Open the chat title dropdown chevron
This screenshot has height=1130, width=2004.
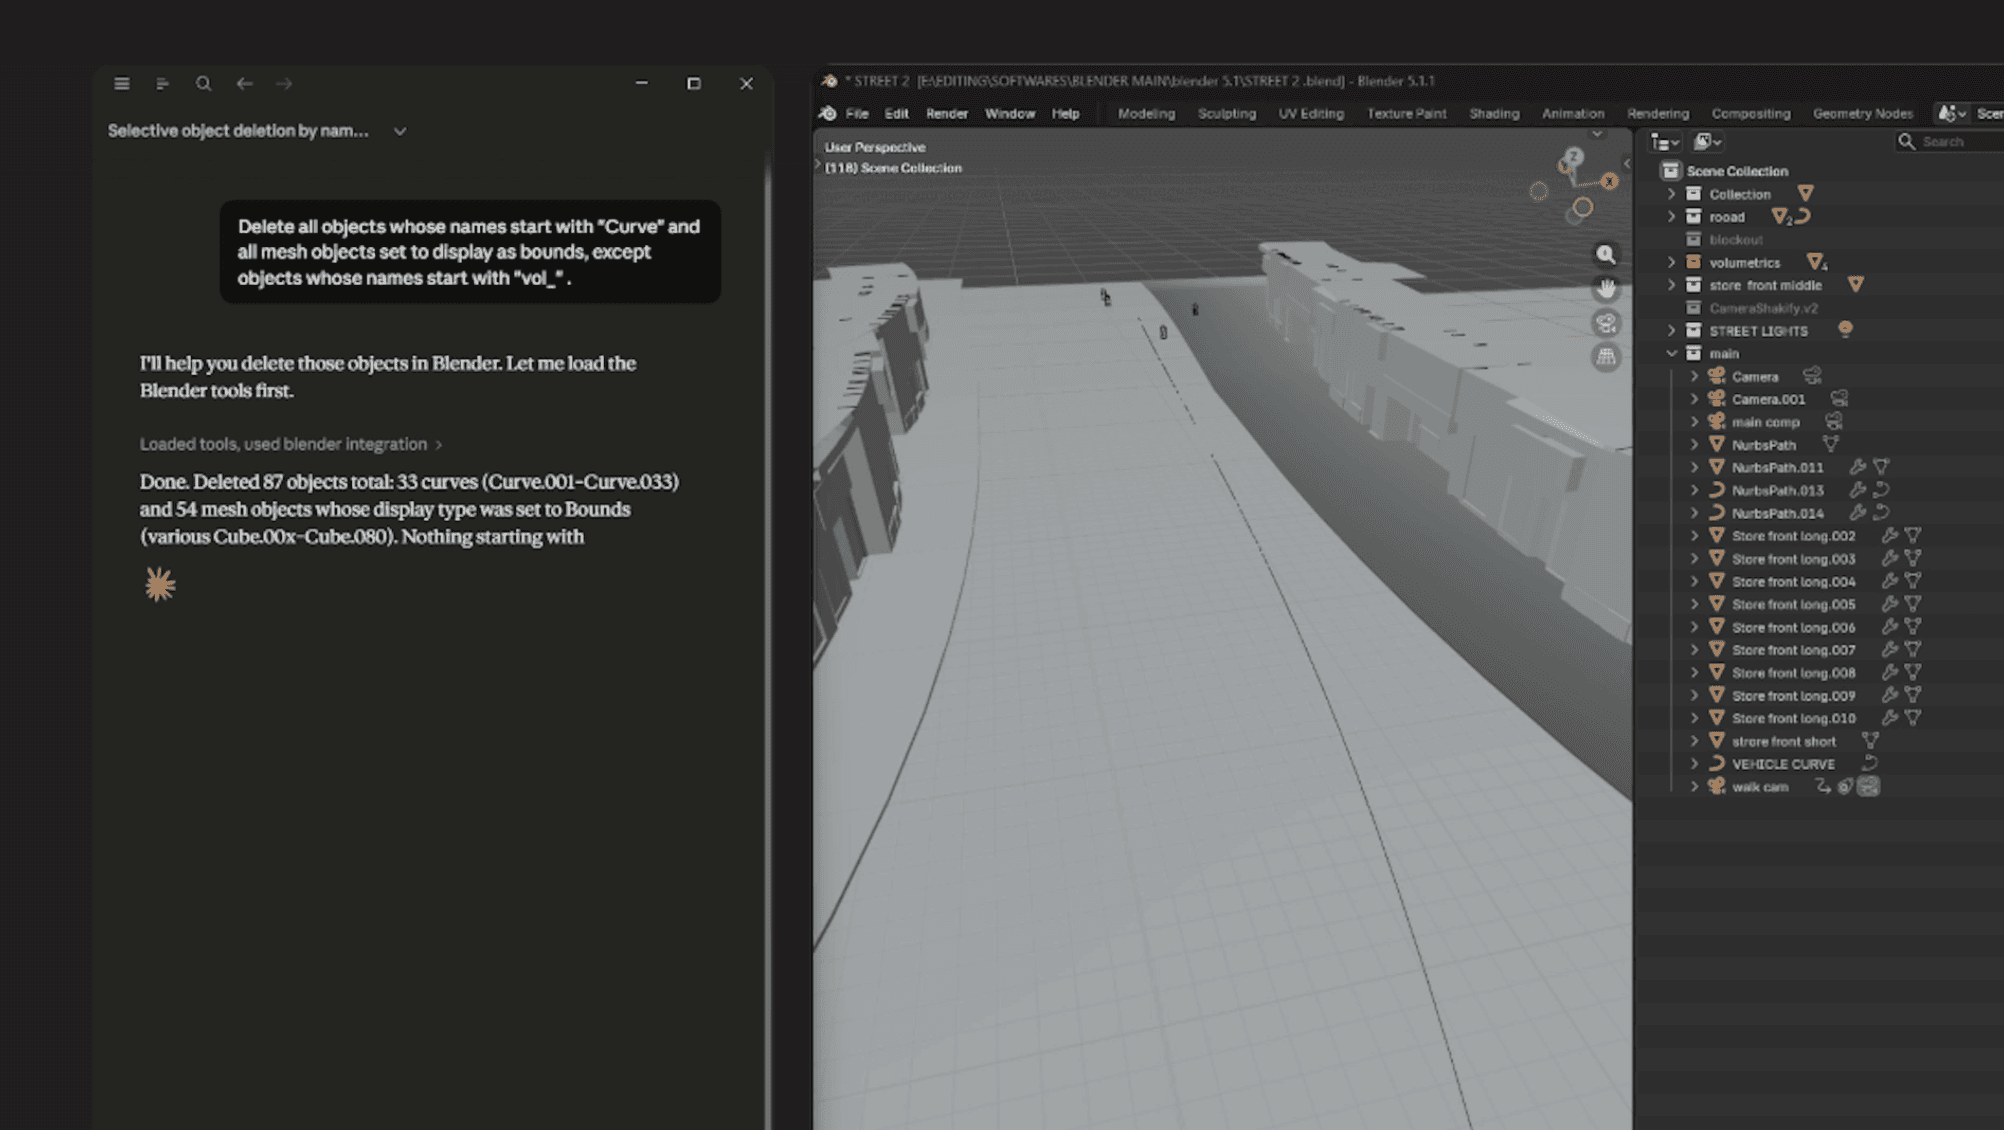(400, 131)
